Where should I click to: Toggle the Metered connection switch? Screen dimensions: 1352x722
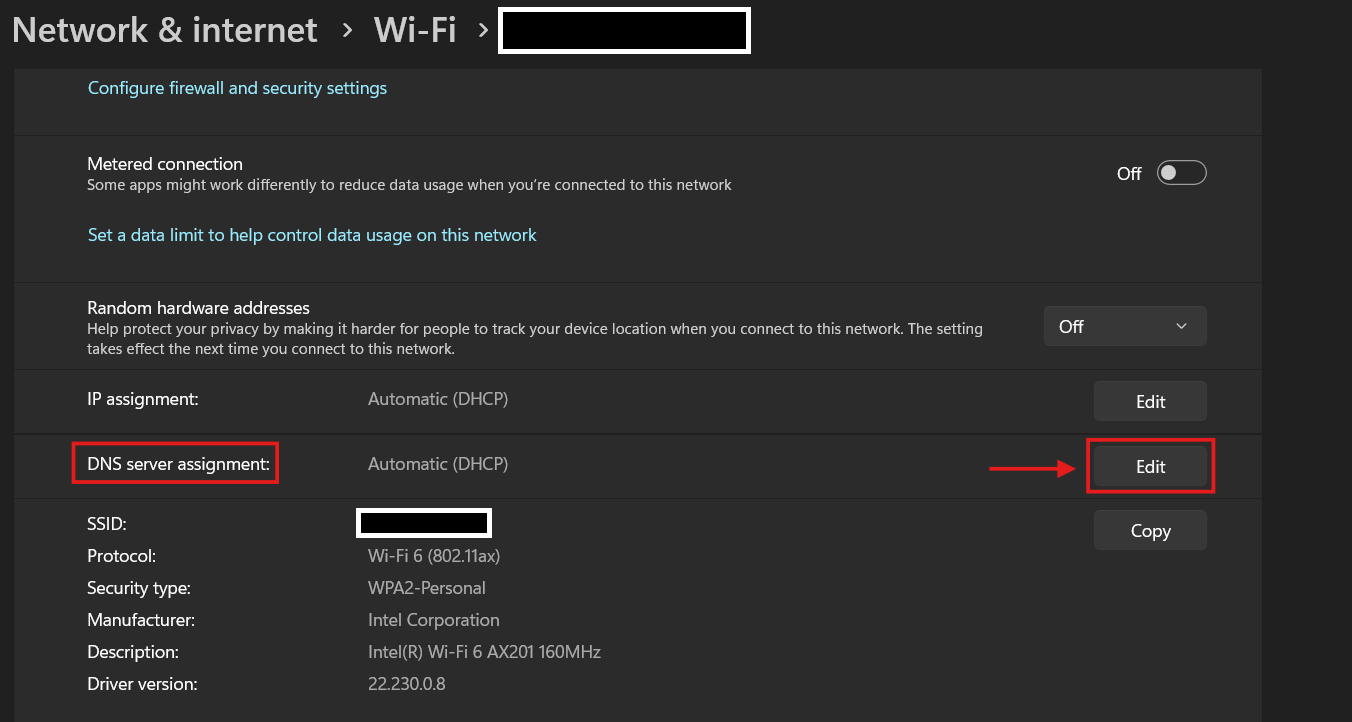click(1181, 173)
